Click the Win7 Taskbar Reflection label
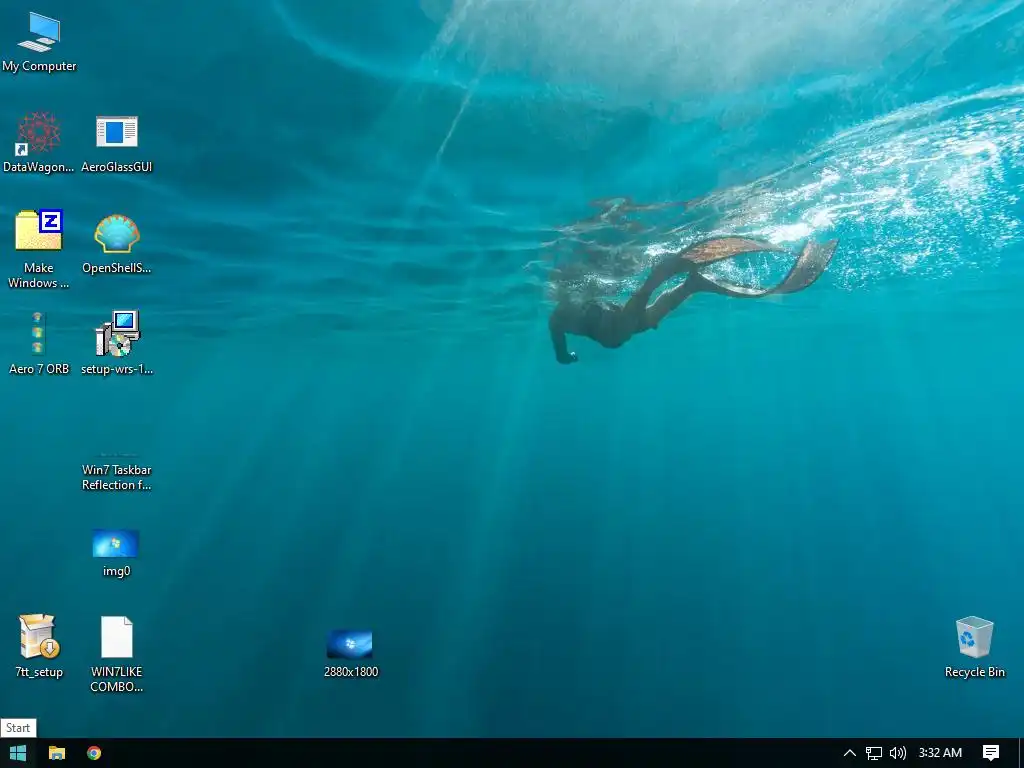1024x768 pixels. pyautogui.click(x=116, y=477)
